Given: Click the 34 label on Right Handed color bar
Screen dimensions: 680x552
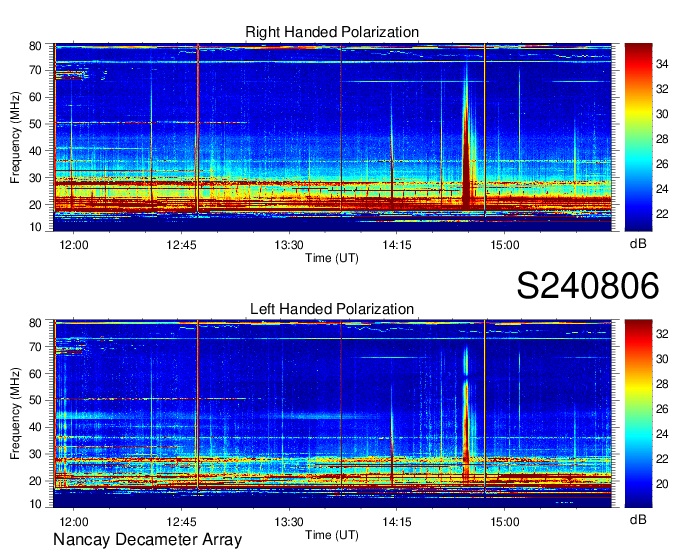Looking at the screenshot, I should 662,64.
